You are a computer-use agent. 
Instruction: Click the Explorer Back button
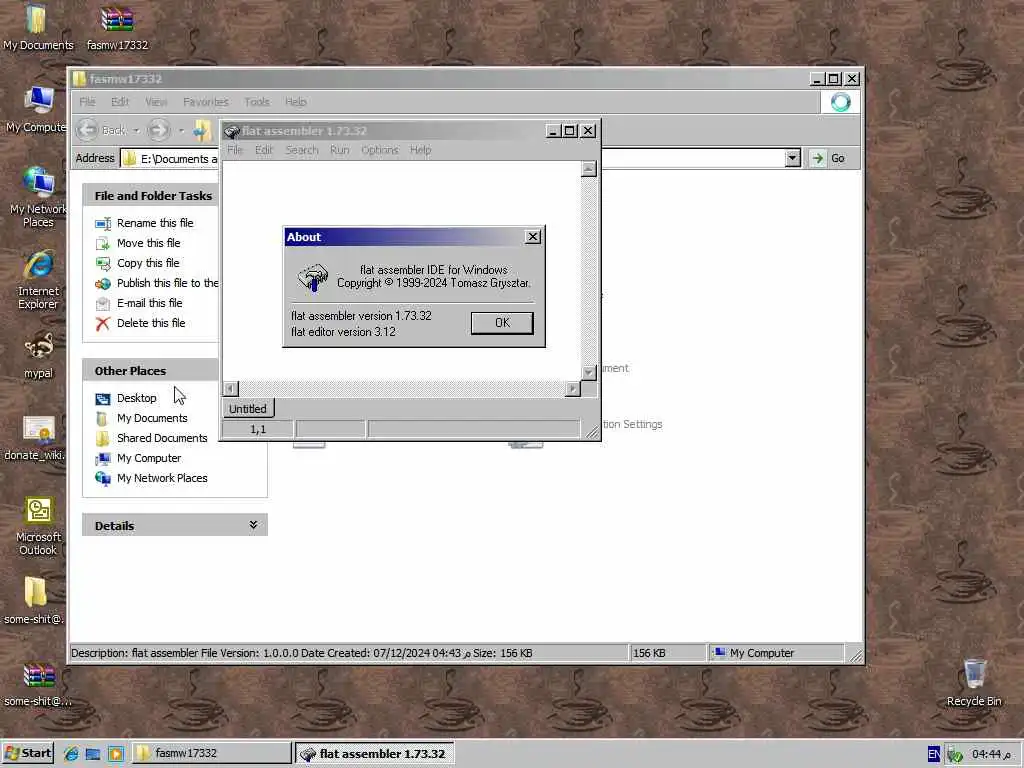point(102,130)
